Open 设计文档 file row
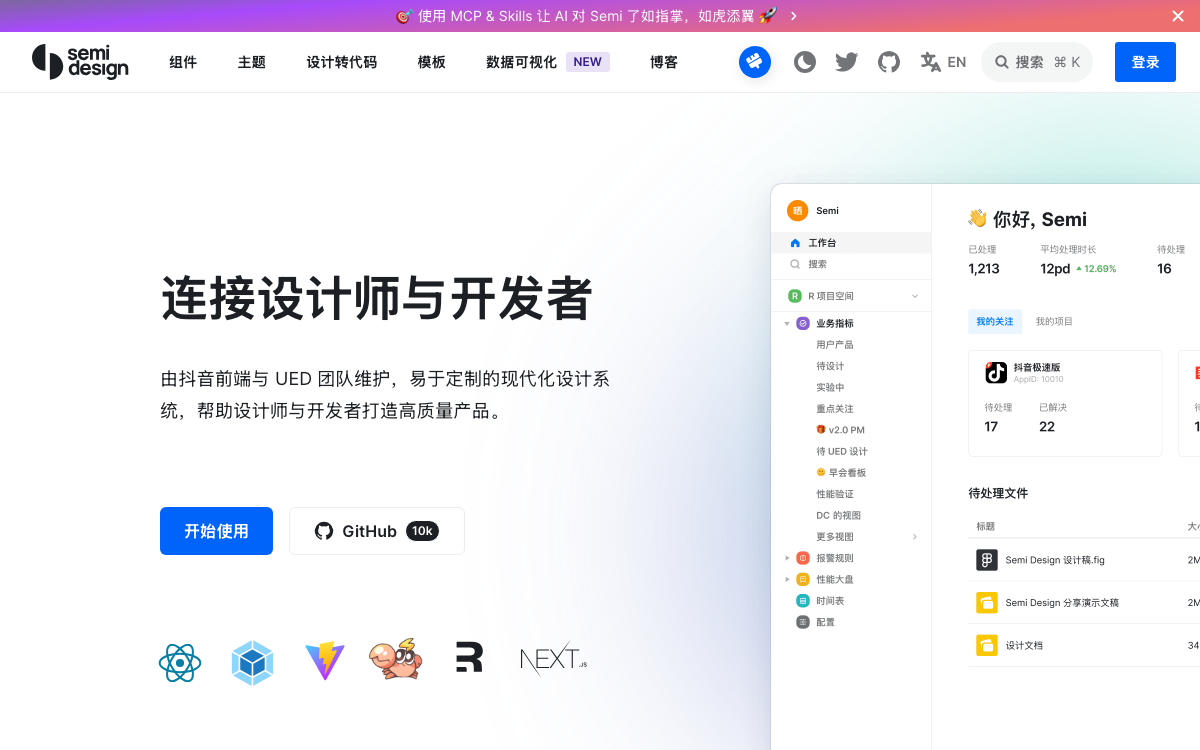Image resolution: width=1200 pixels, height=750 pixels. coord(1084,645)
